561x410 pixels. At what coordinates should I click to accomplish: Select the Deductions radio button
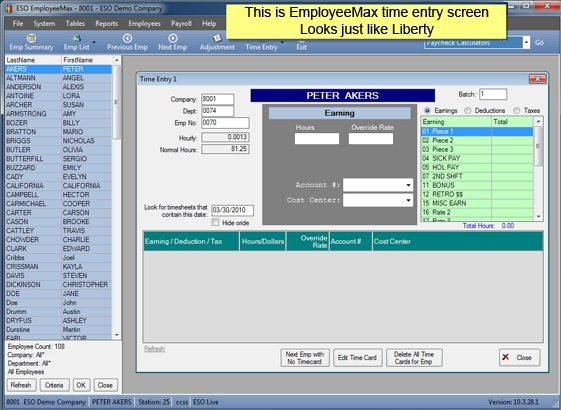[467, 111]
